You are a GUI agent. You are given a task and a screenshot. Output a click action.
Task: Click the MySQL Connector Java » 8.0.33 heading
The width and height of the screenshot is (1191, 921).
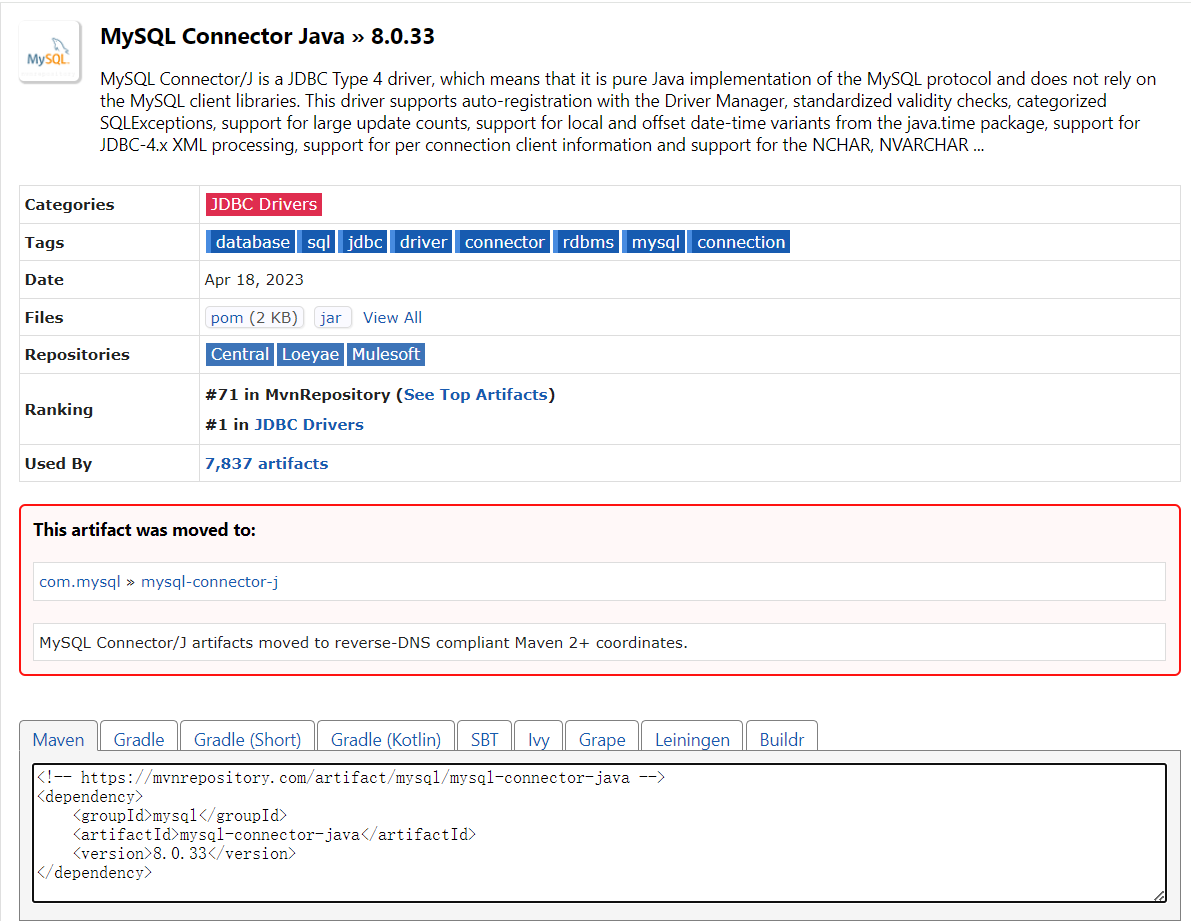click(x=267, y=36)
